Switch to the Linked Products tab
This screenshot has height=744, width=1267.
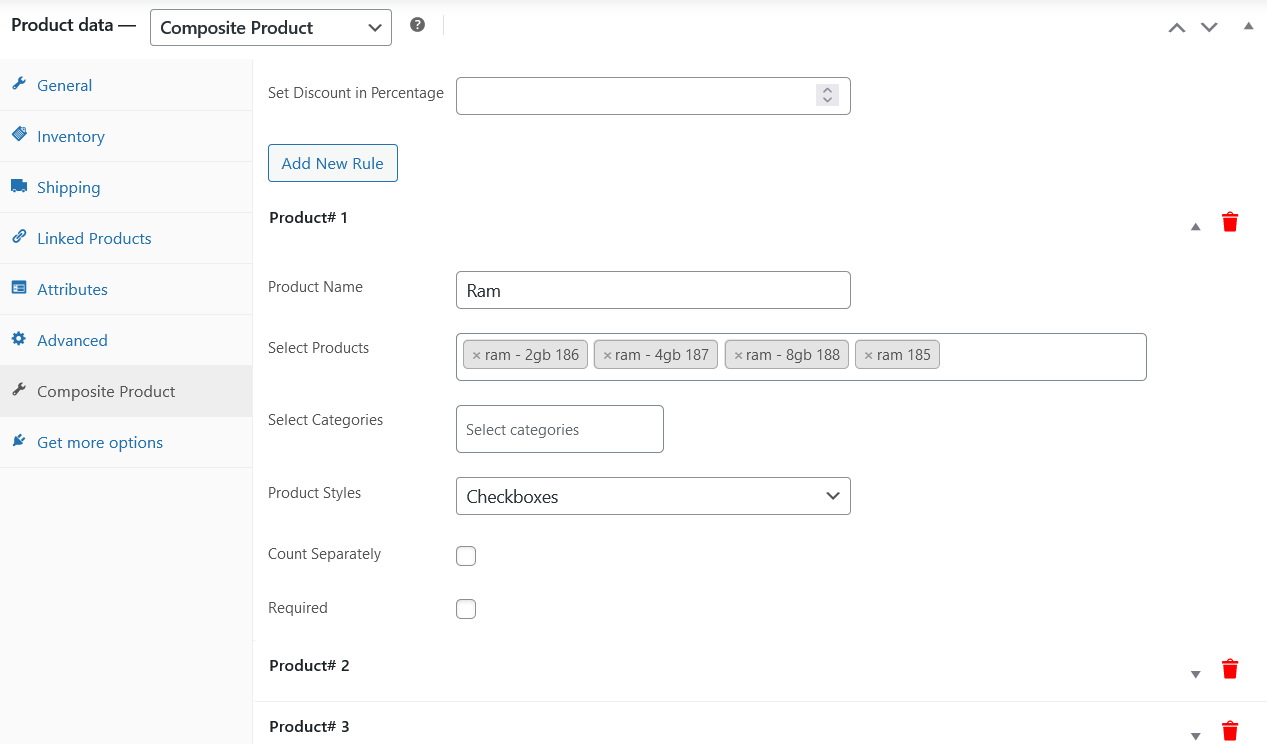point(94,239)
